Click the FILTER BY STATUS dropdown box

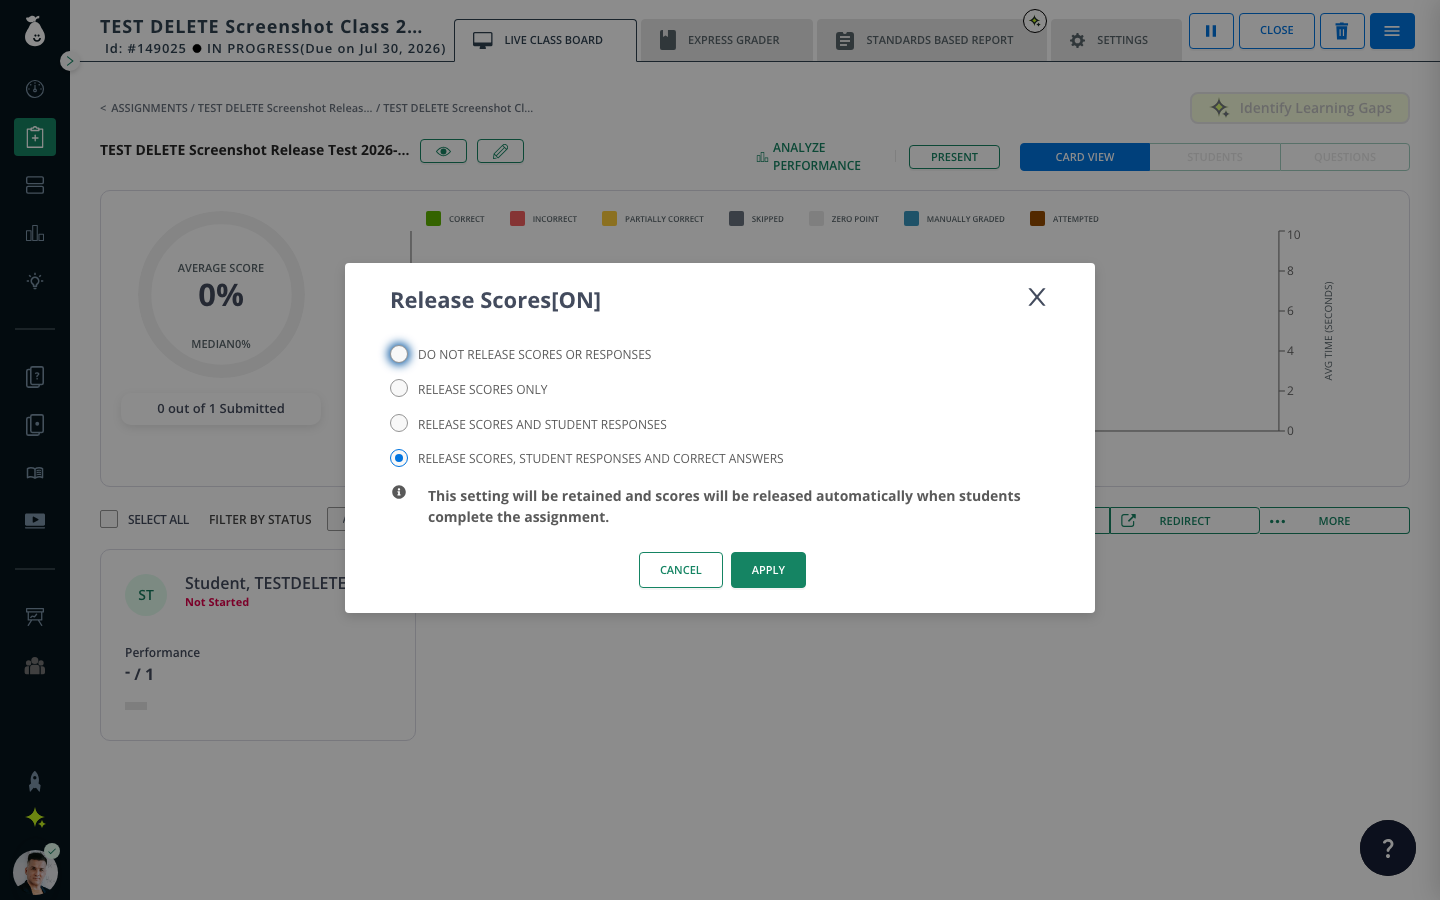point(336,520)
